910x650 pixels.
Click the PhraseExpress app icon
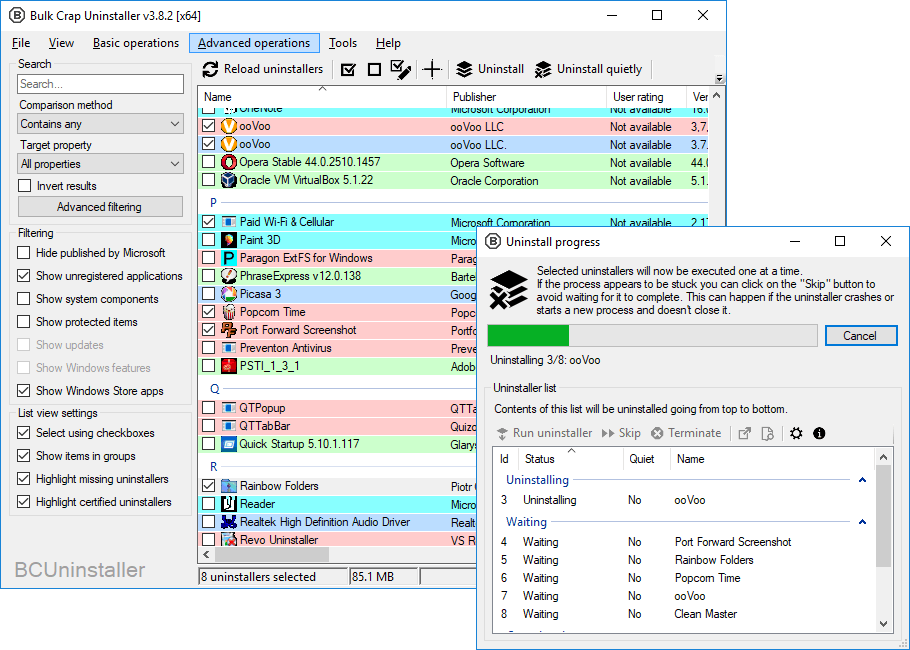229,276
